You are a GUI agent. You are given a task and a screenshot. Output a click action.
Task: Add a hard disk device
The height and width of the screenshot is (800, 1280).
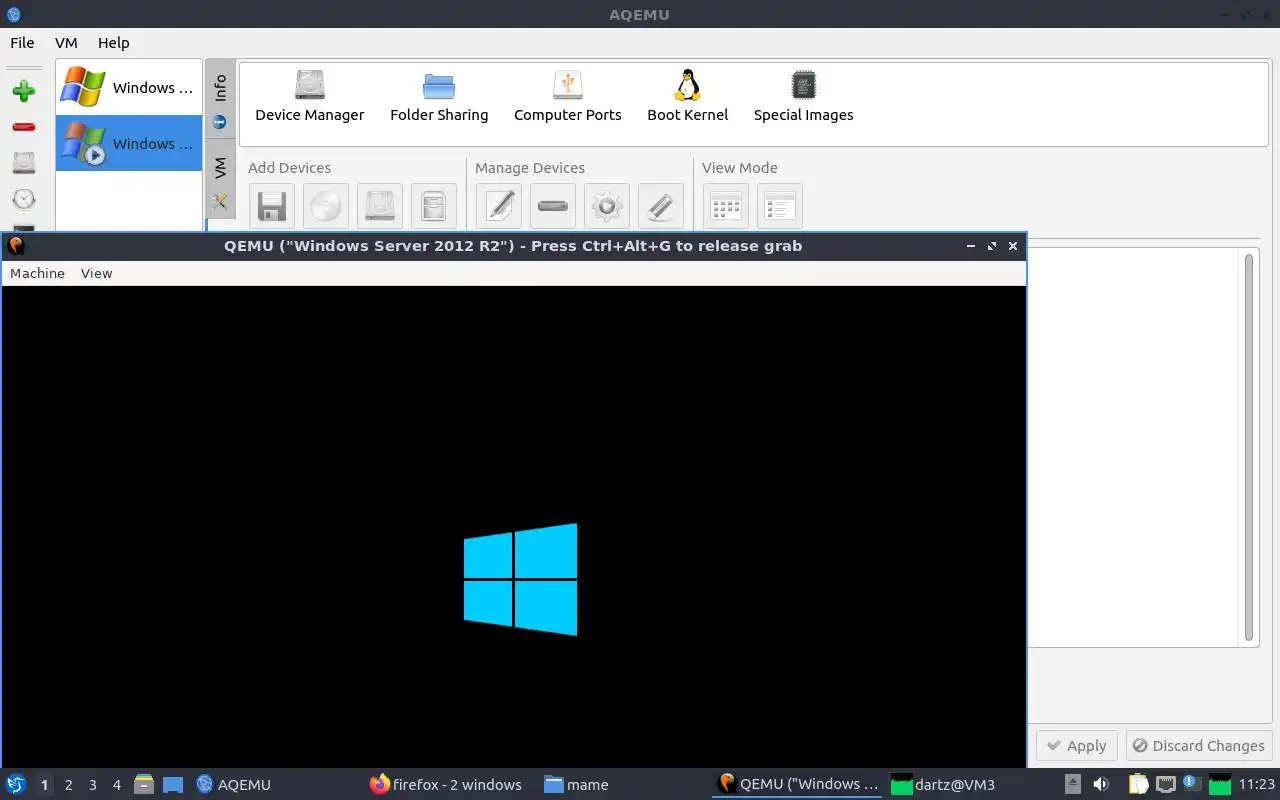pyautogui.click(x=380, y=207)
